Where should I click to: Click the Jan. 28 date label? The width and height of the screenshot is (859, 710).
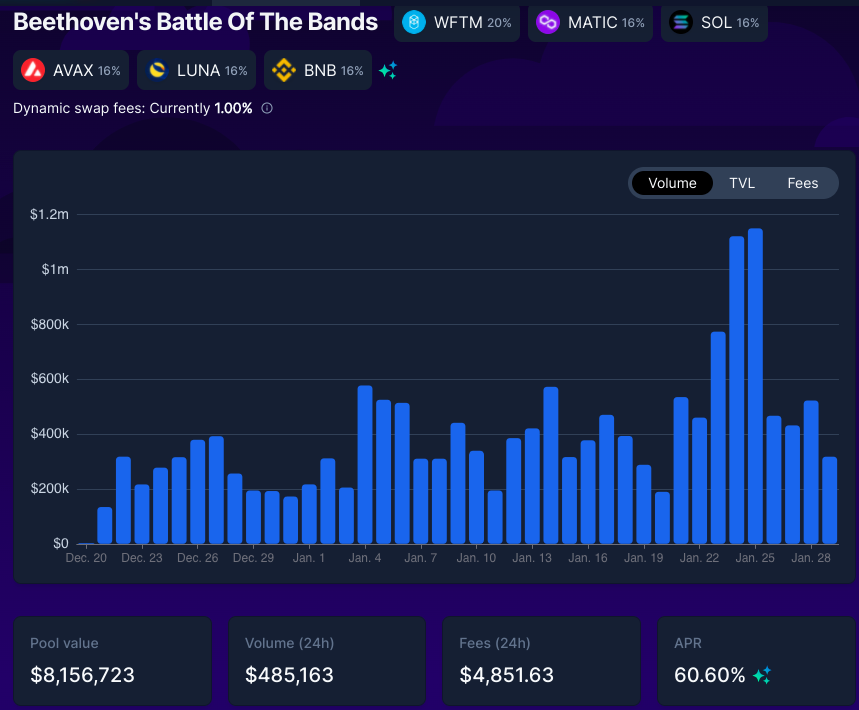coord(811,558)
